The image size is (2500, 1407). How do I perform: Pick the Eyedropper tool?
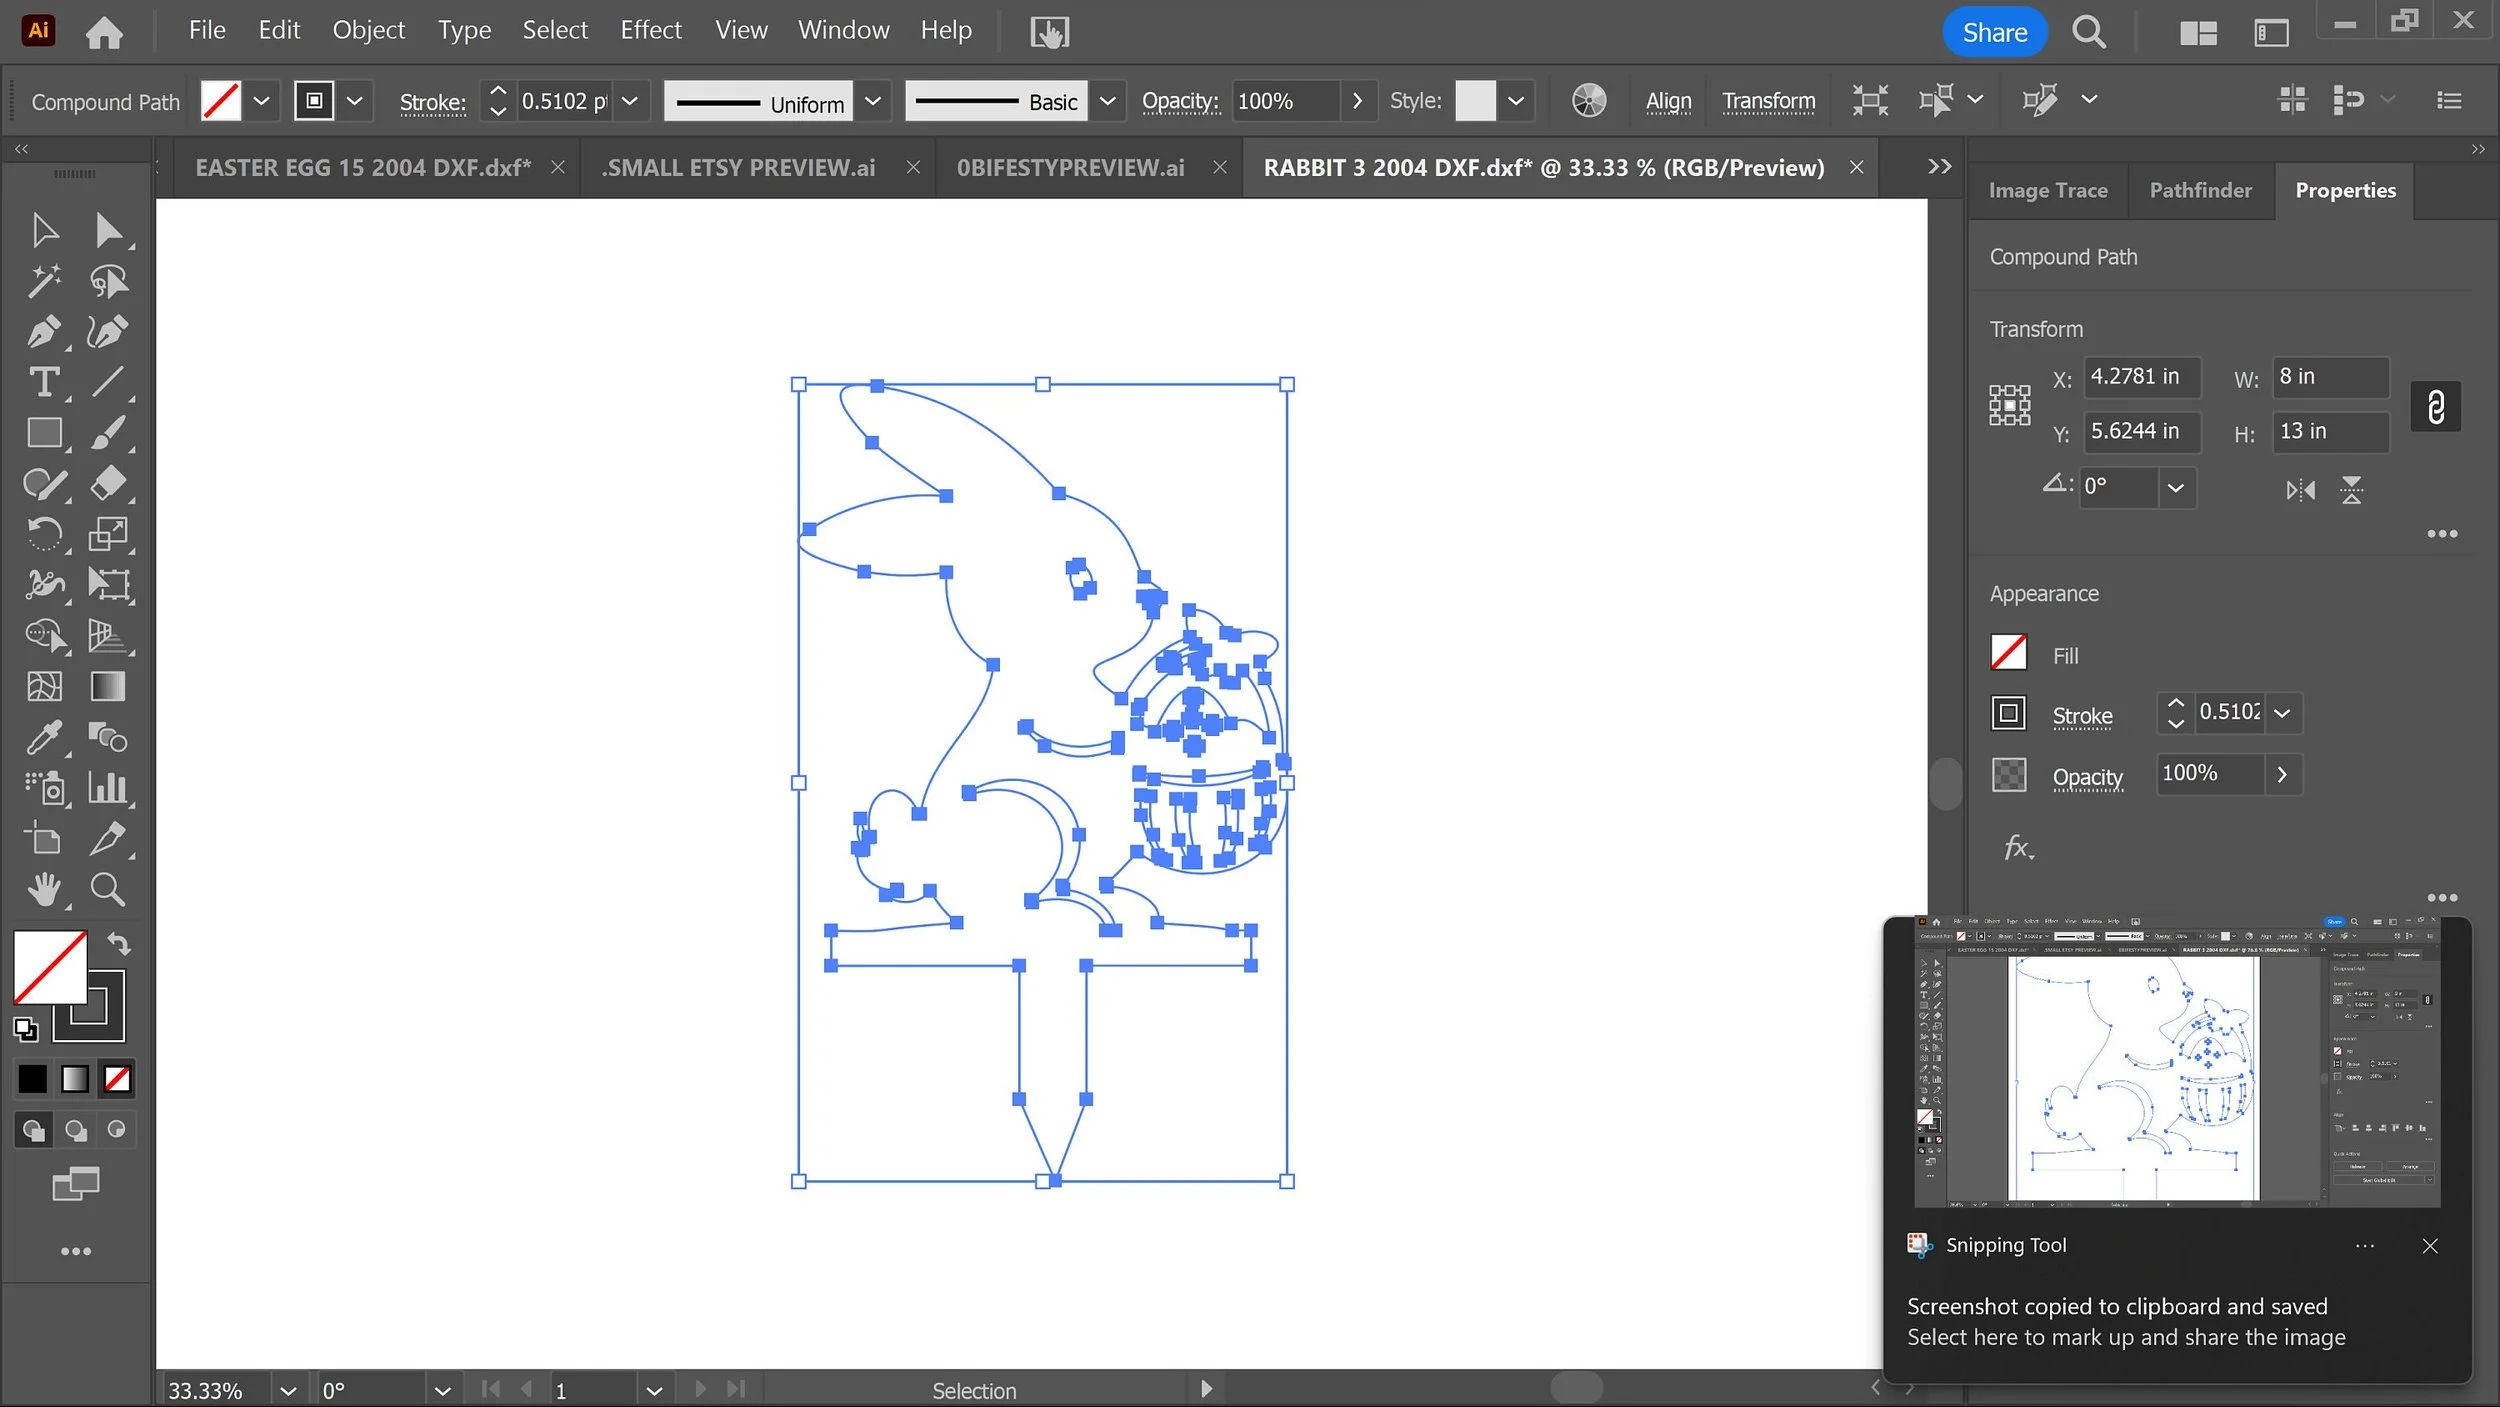[43, 738]
